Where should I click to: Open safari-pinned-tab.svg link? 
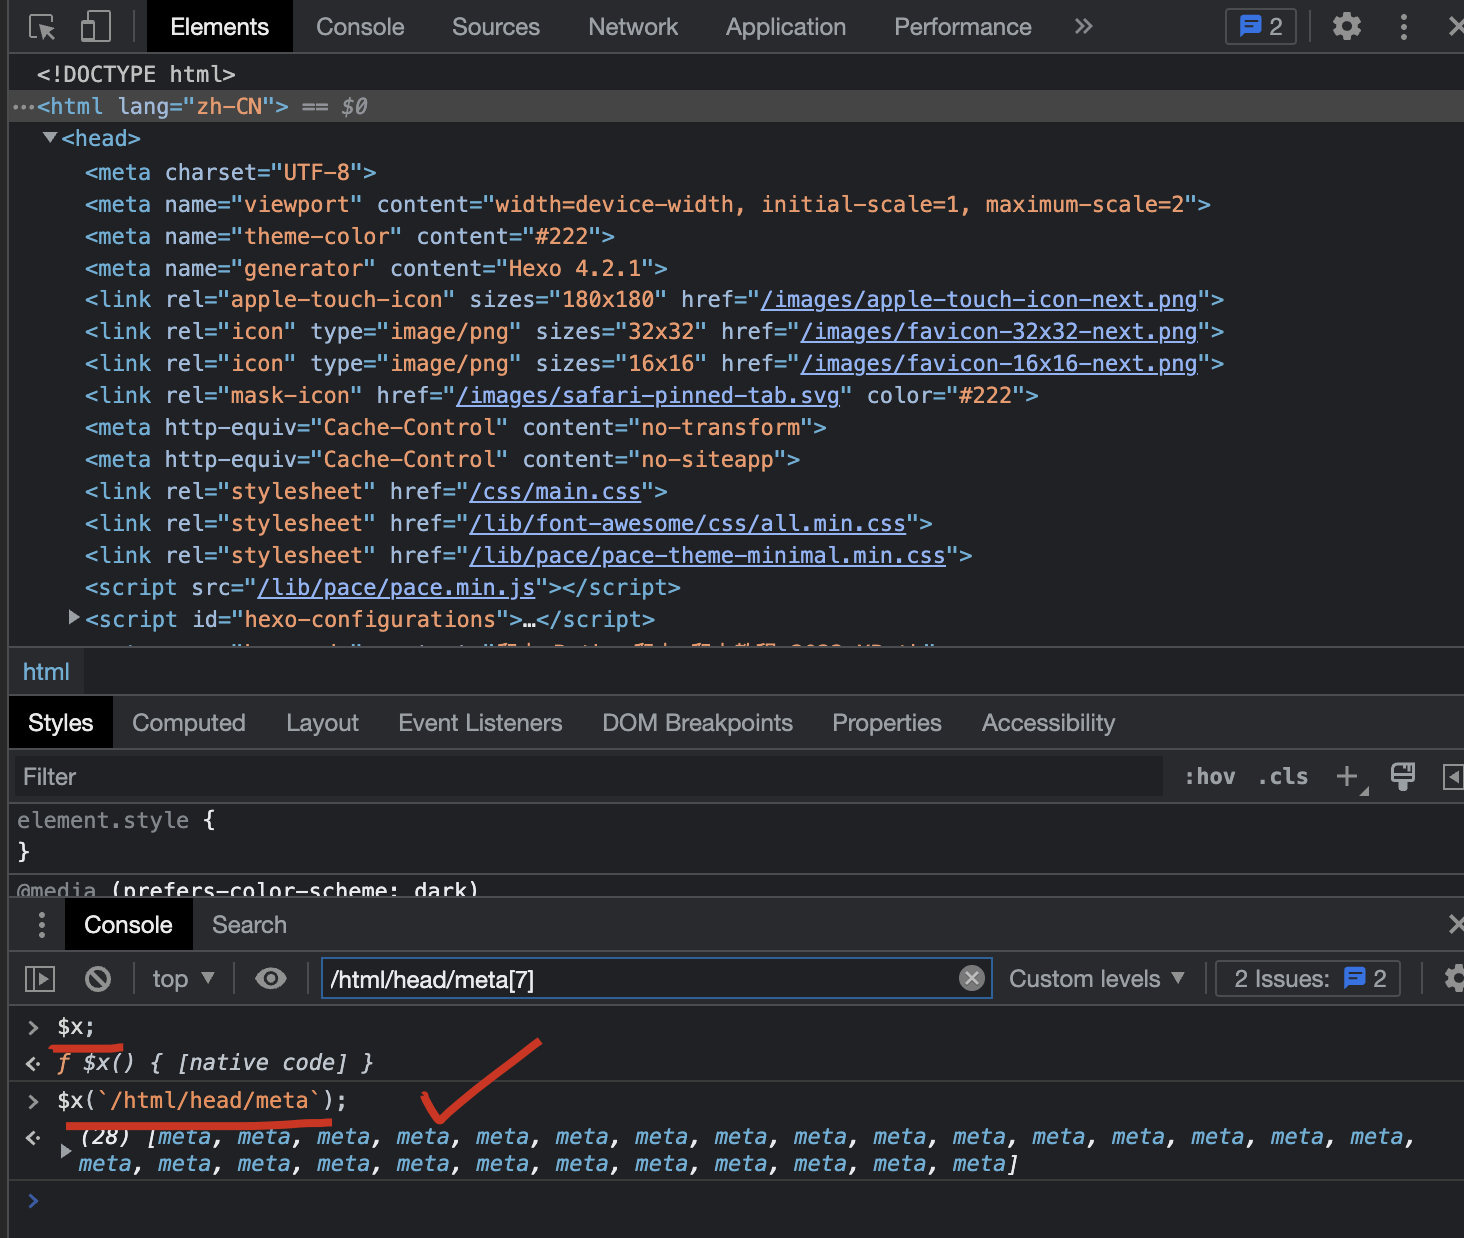click(648, 396)
